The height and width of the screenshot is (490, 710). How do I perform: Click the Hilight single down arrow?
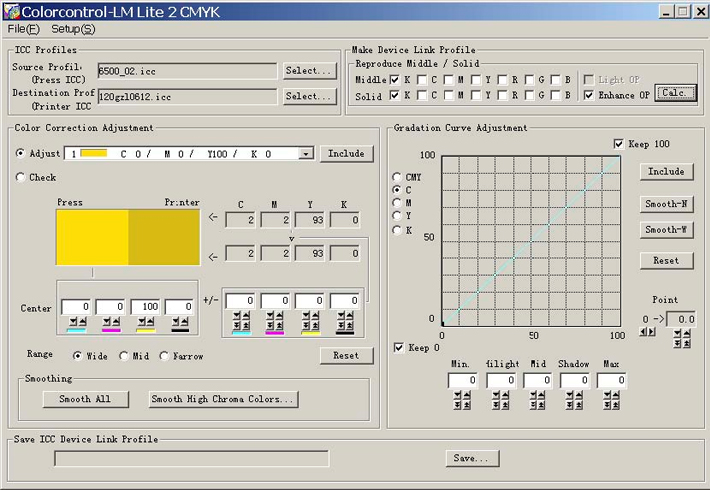(x=496, y=395)
